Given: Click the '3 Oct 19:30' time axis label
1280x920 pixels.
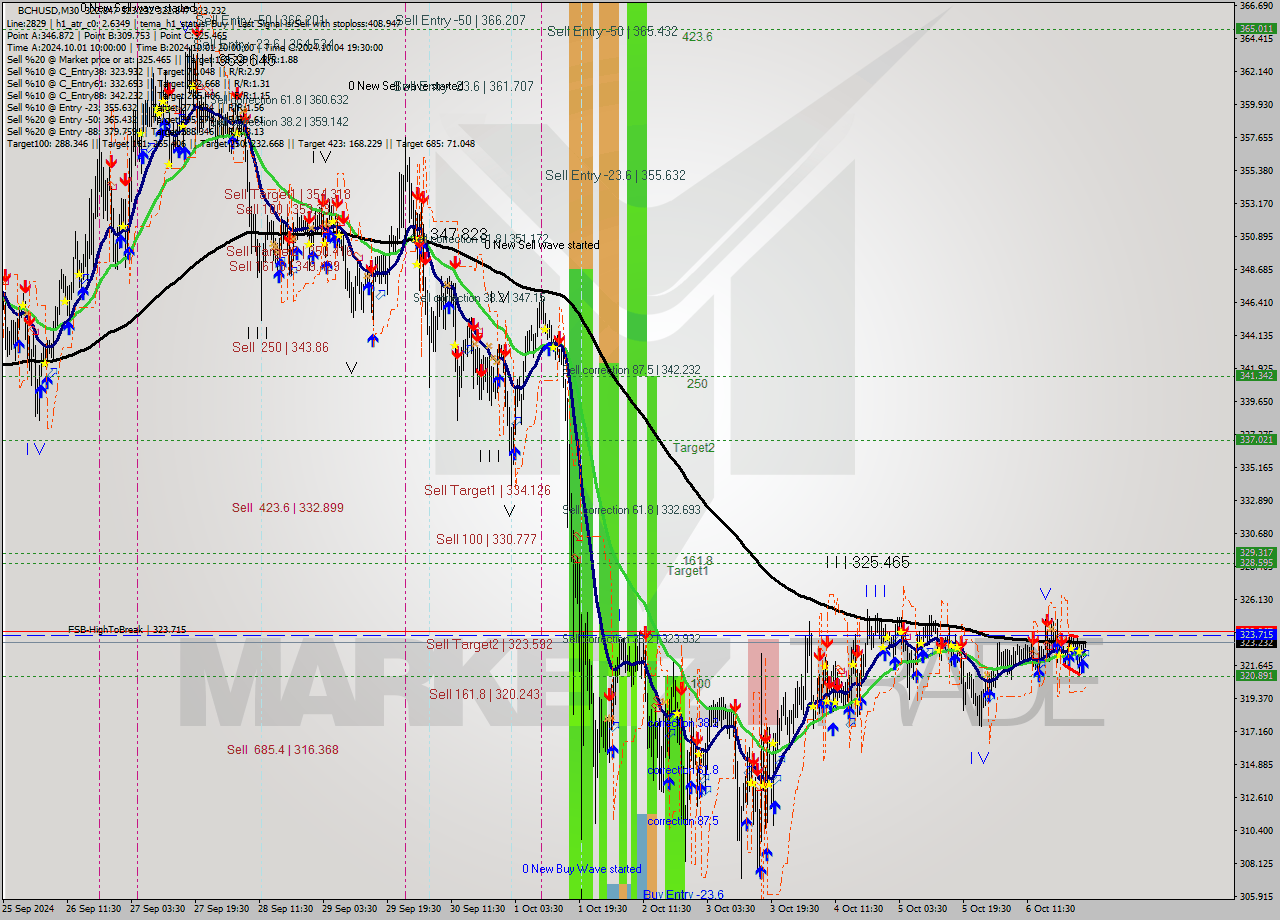Looking at the screenshot, I should pos(794,909).
